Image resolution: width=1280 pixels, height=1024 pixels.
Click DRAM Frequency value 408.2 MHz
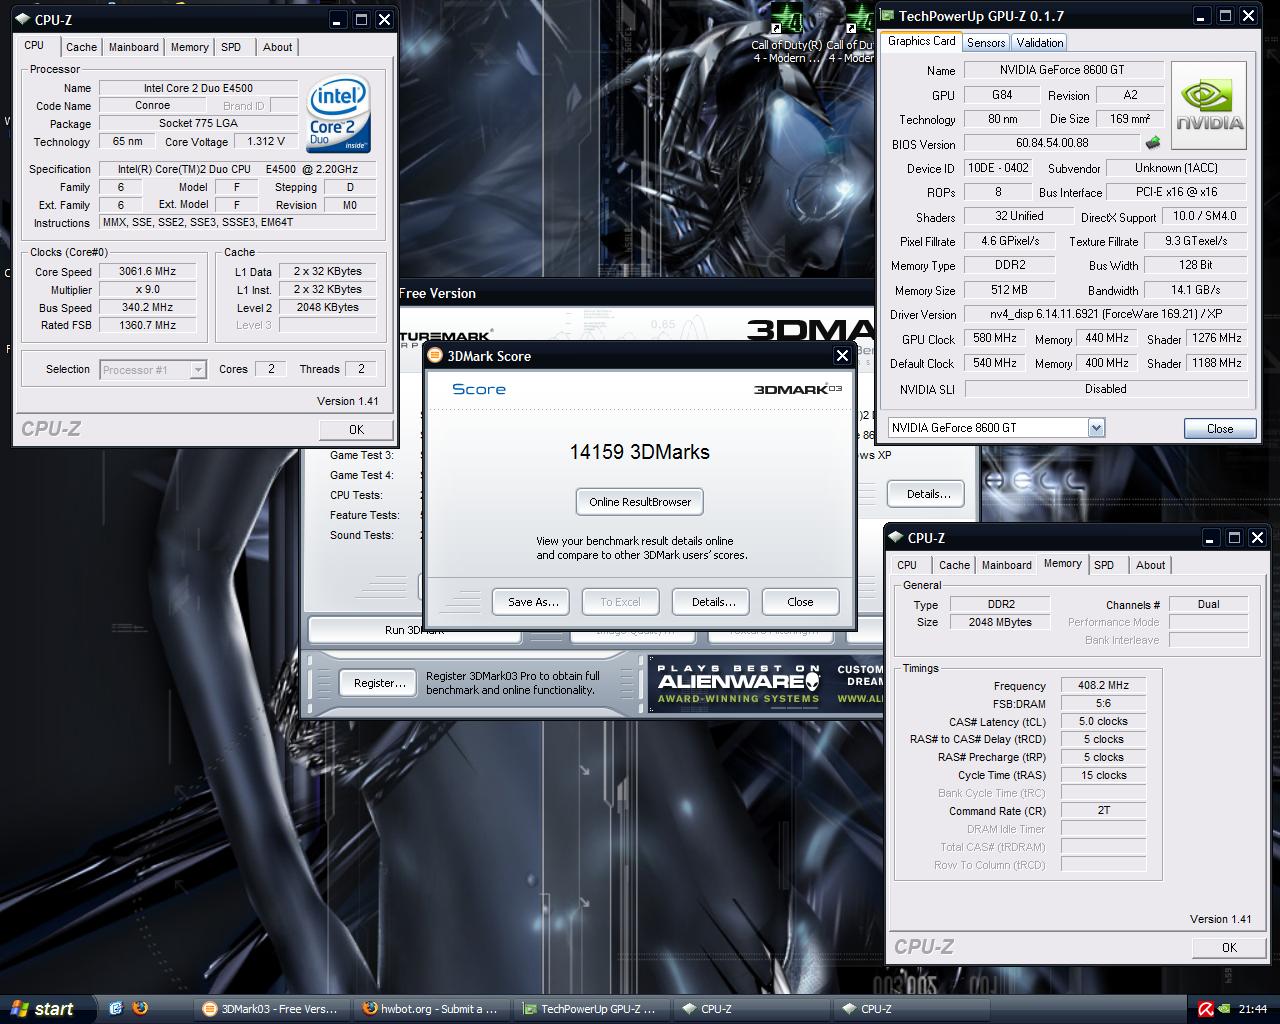pyautogui.click(x=1103, y=685)
